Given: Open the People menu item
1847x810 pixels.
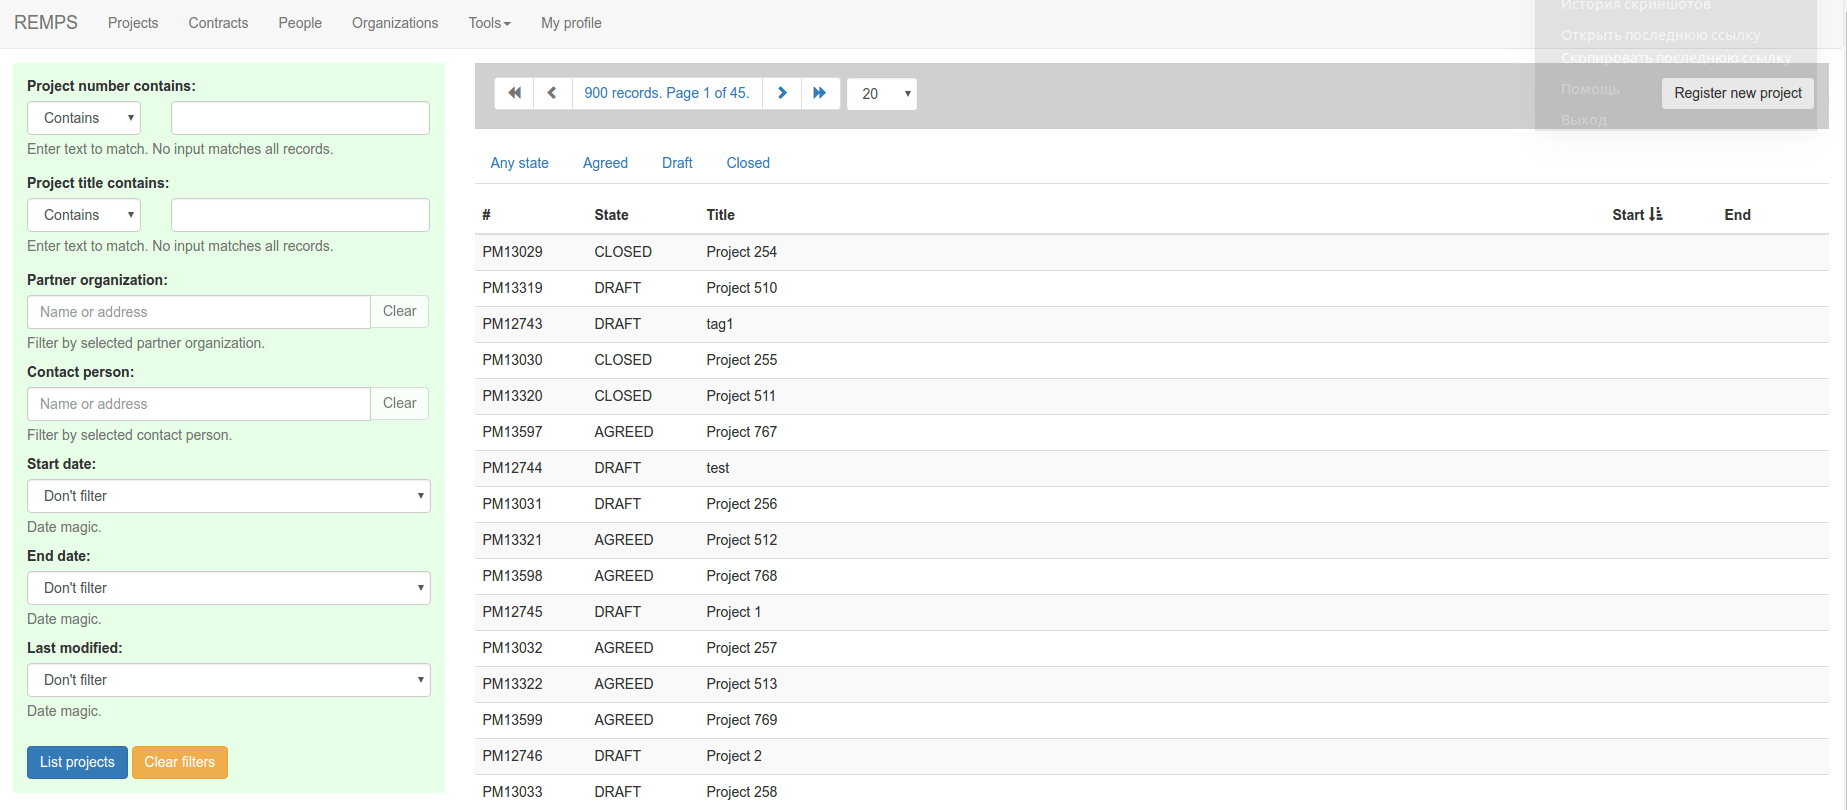Looking at the screenshot, I should click(300, 23).
